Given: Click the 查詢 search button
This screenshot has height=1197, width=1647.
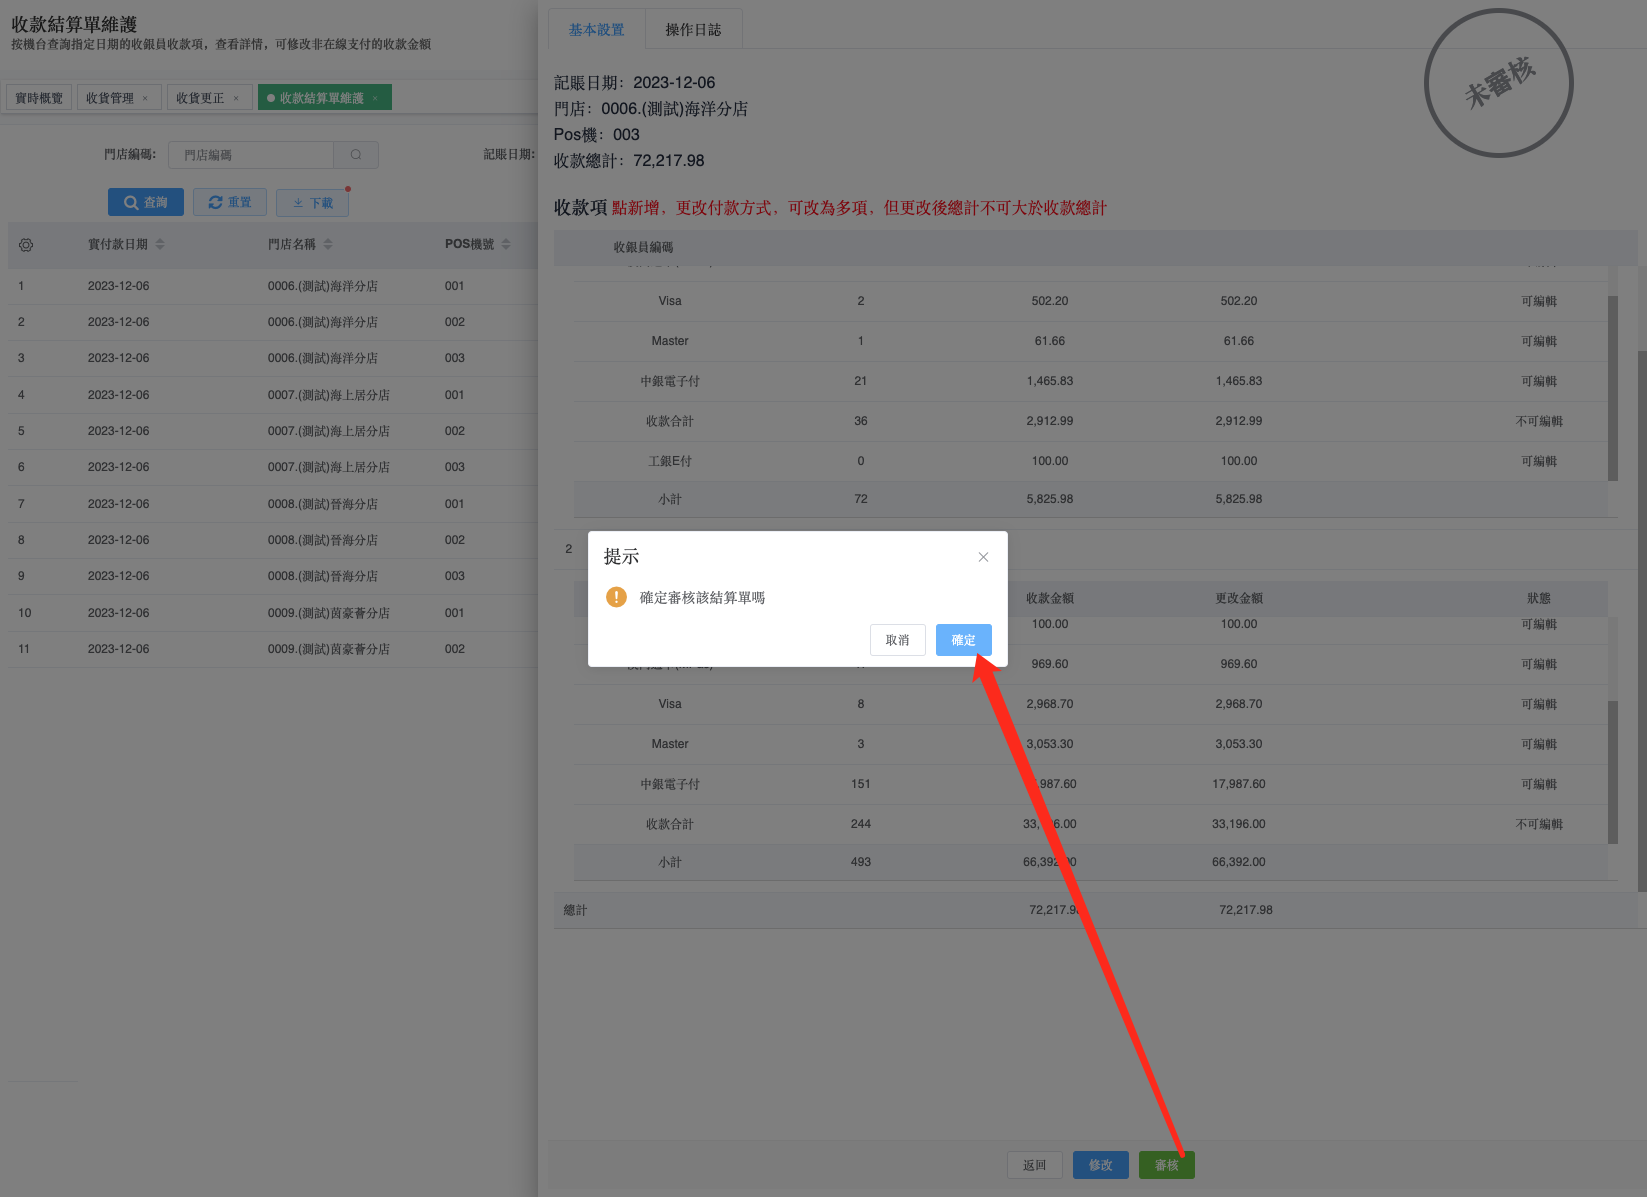Looking at the screenshot, I should coord(146,202).
